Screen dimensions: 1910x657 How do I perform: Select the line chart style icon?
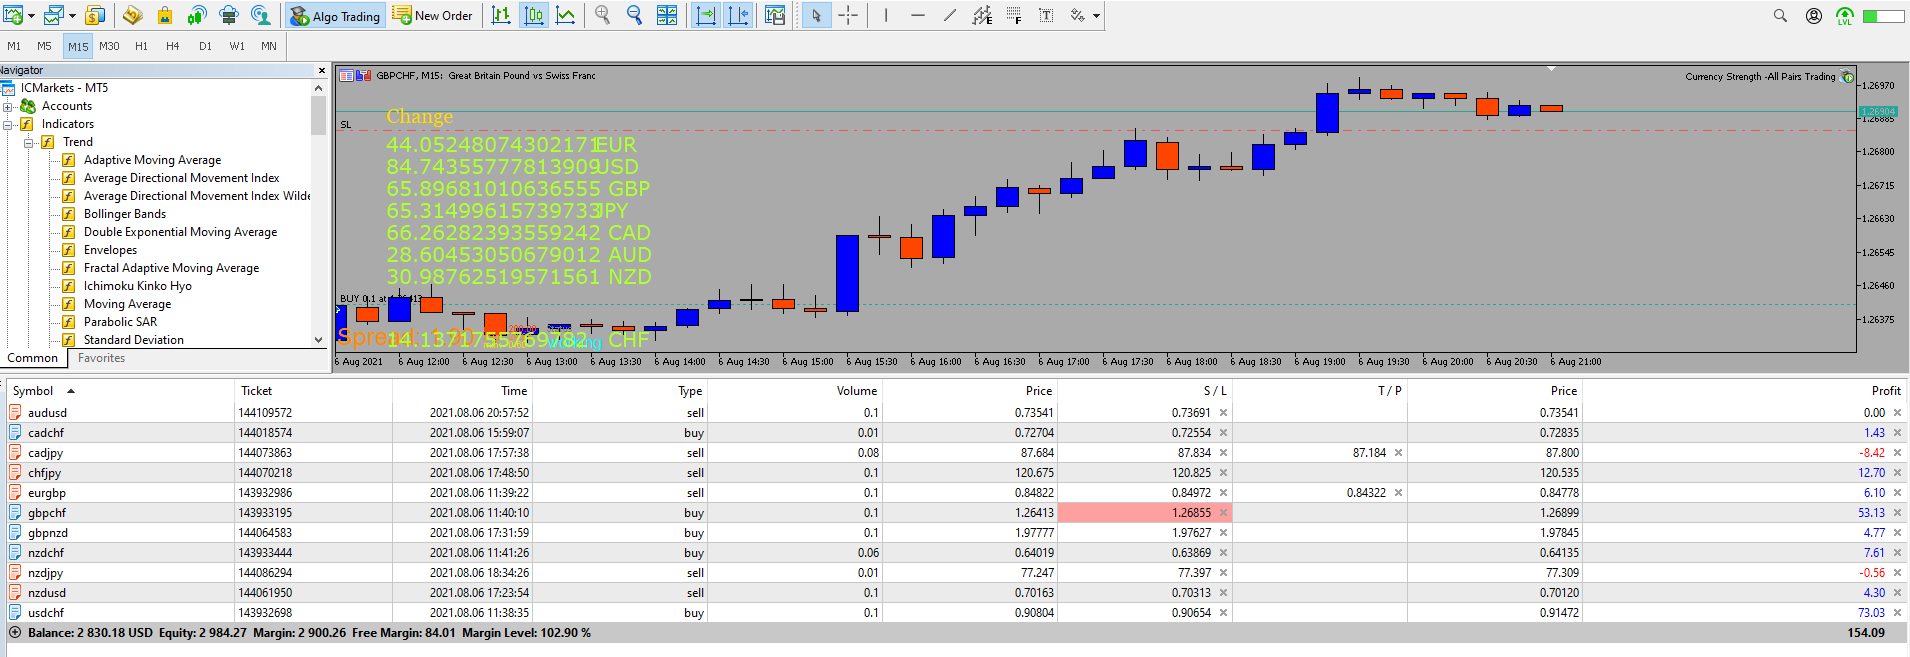(565, 15)
